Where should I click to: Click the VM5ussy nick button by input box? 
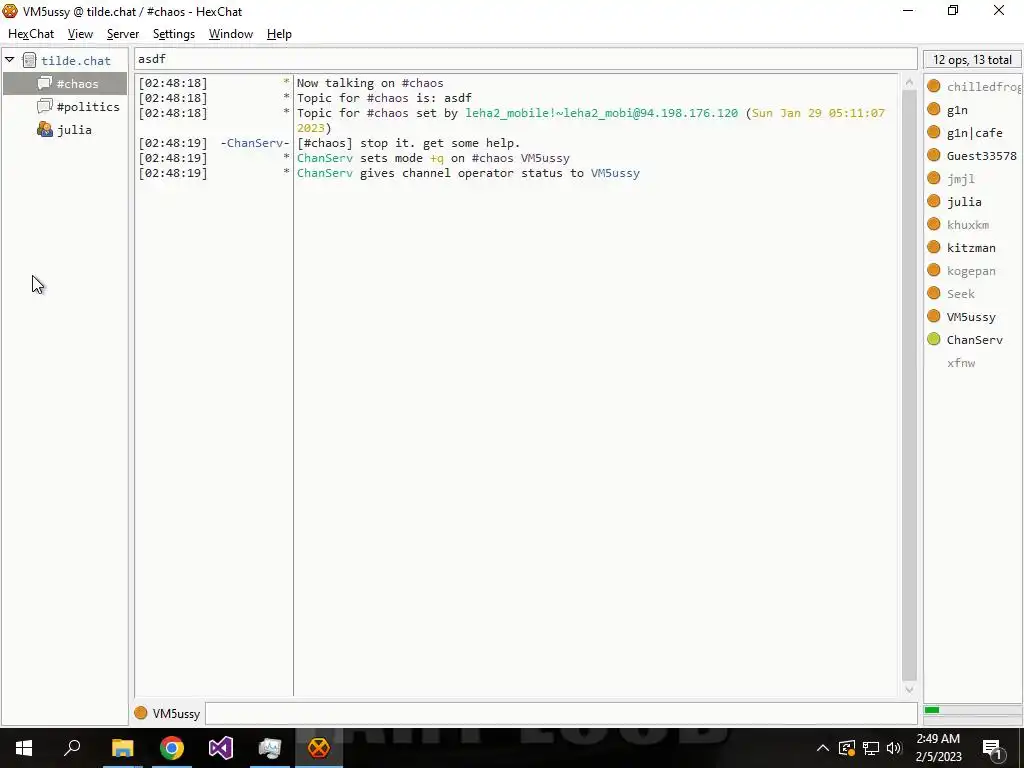click(x=176, y=713)
